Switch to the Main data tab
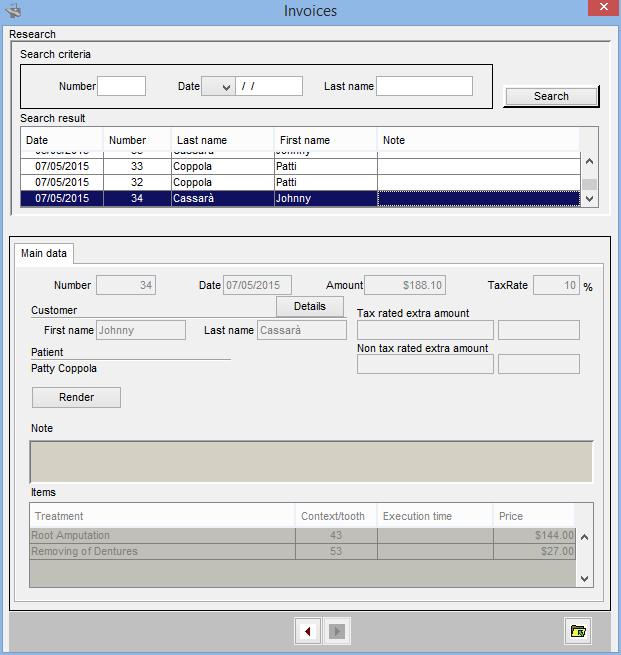621x655 pixels. point(43,254)
